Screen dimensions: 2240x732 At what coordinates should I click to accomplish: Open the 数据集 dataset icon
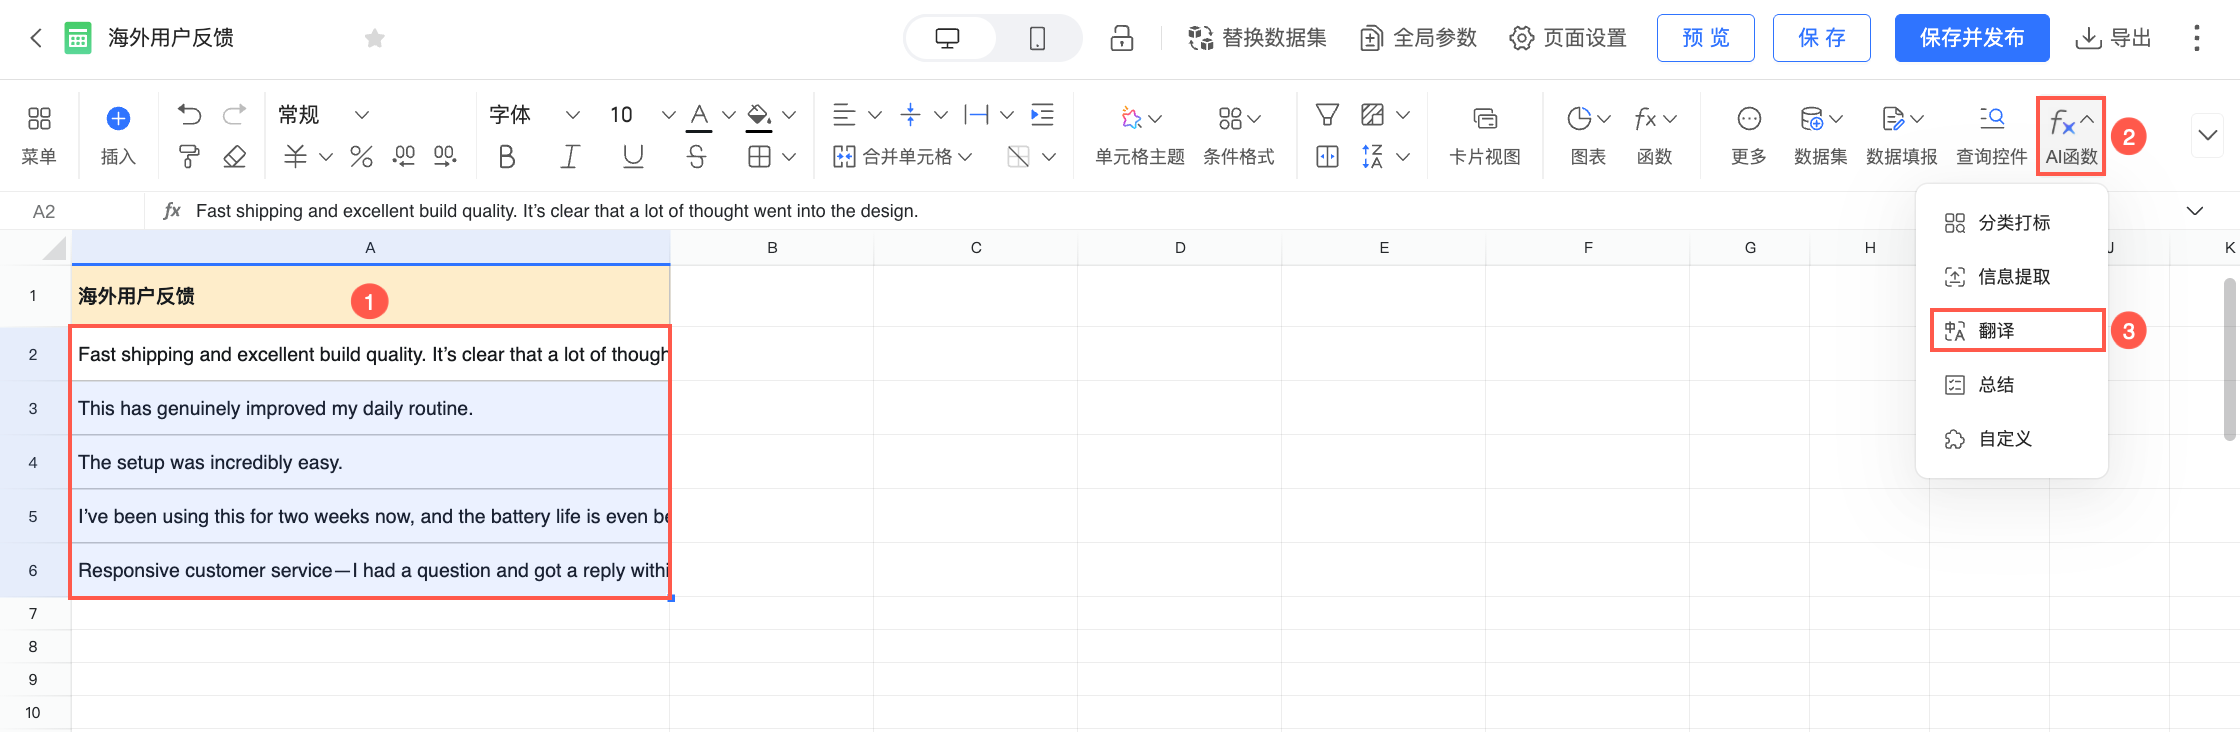pyautogui.click(x=1821, y=135)
